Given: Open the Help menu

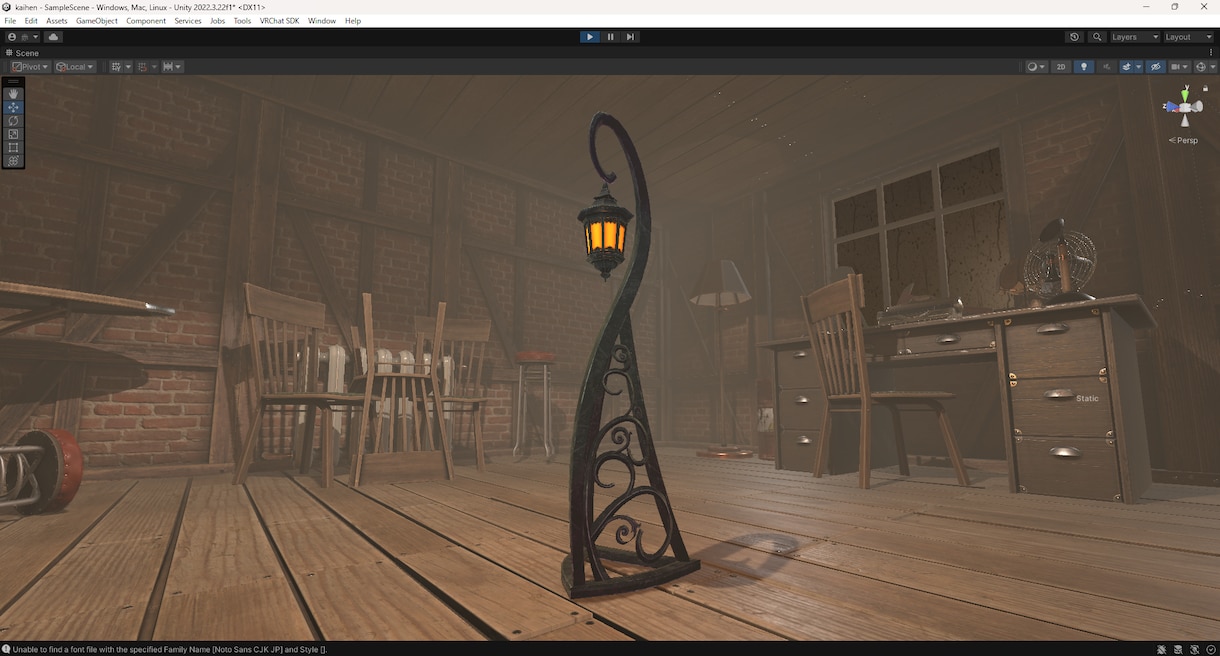Looking at the screenshot, I should coord(352,21).
